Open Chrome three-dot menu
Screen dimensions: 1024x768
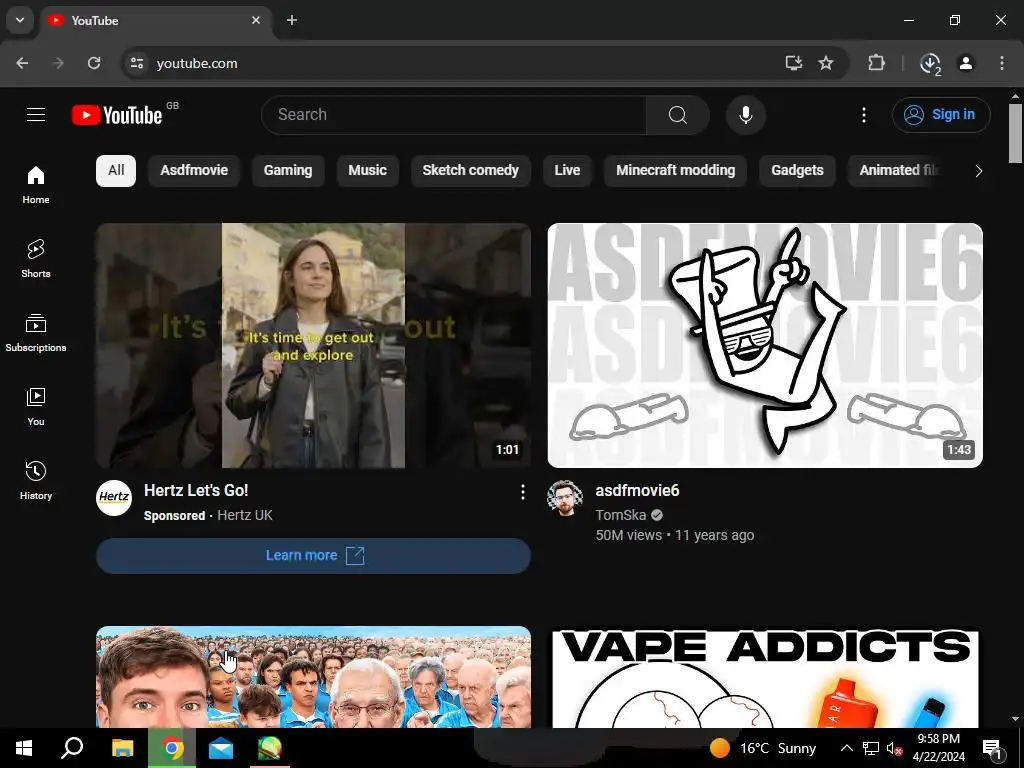tap(1002, 63)
